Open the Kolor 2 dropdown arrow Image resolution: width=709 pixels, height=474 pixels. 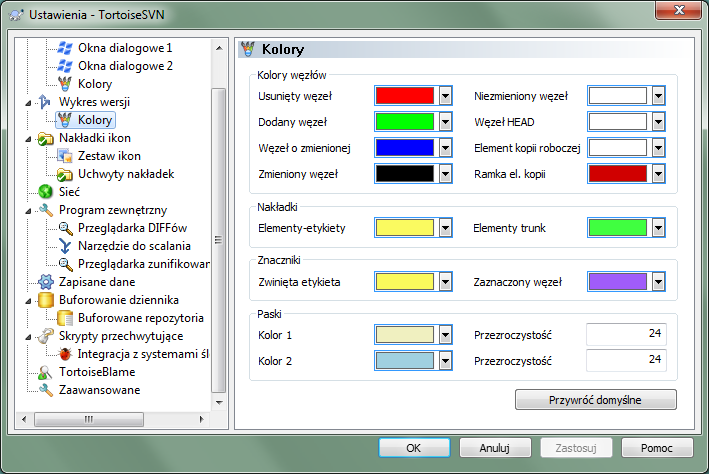pos(445,361)
